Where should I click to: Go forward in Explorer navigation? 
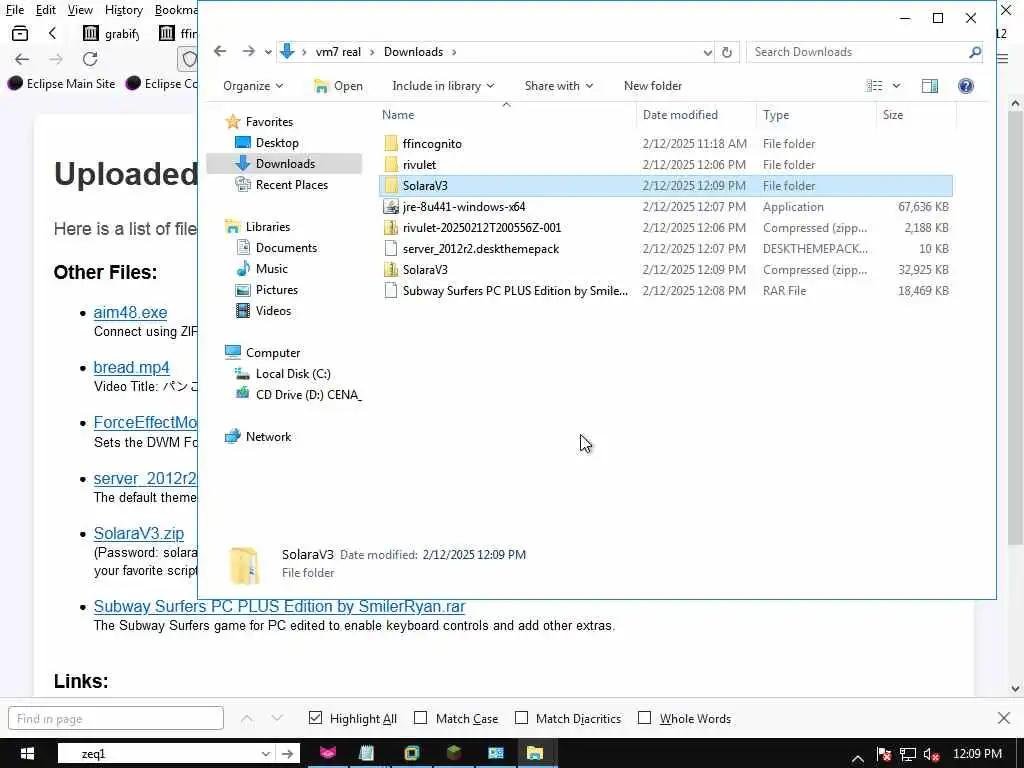coord(248,52)
